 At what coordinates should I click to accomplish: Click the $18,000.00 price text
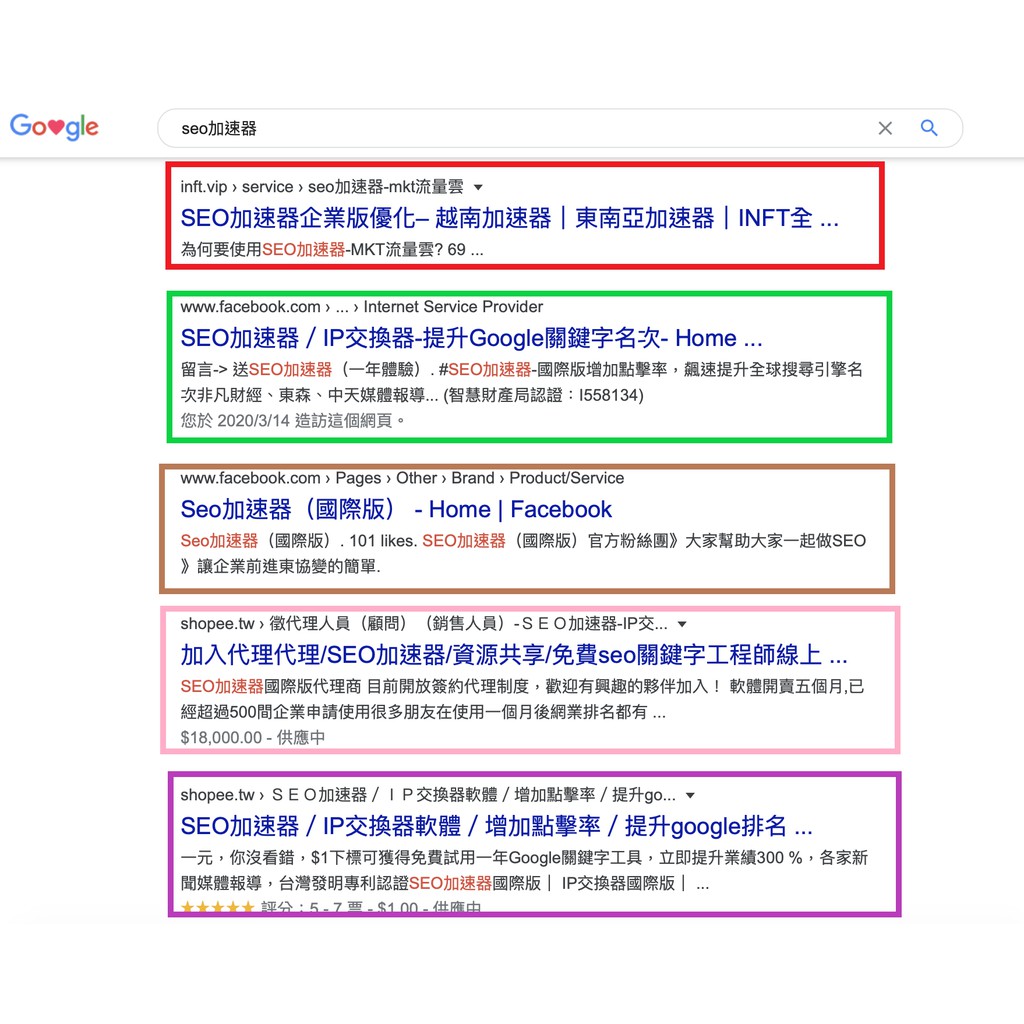click(x=221, y=738)
